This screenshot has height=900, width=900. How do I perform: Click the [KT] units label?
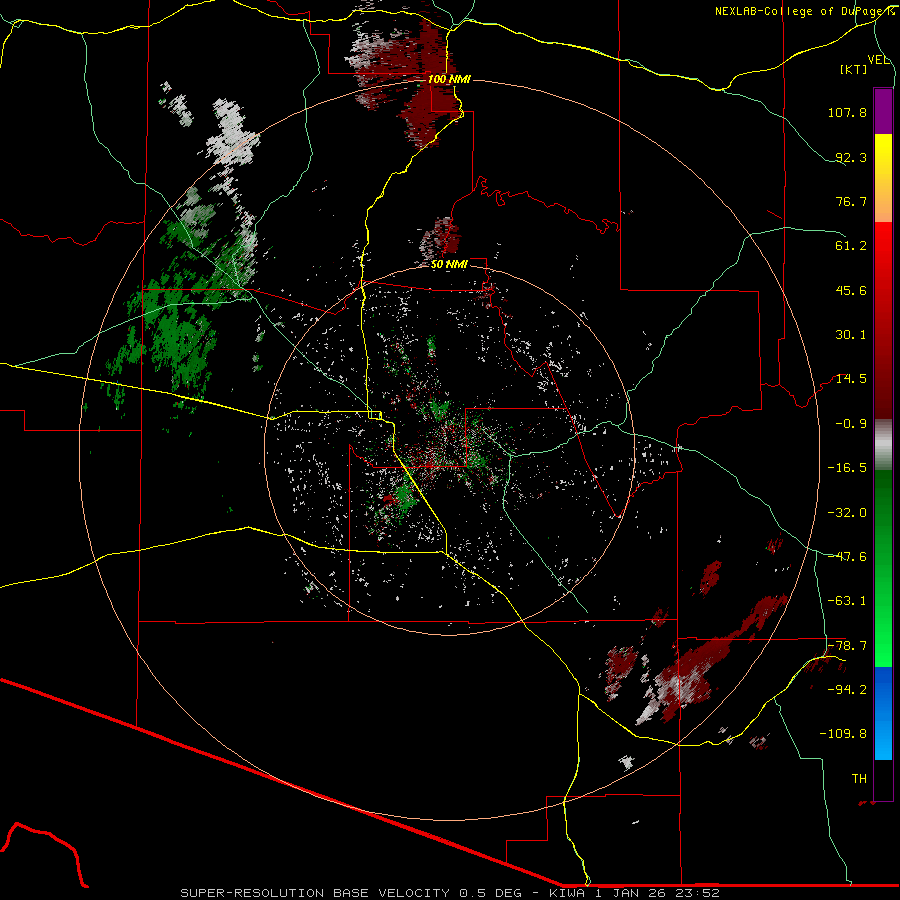coord(854,69)
